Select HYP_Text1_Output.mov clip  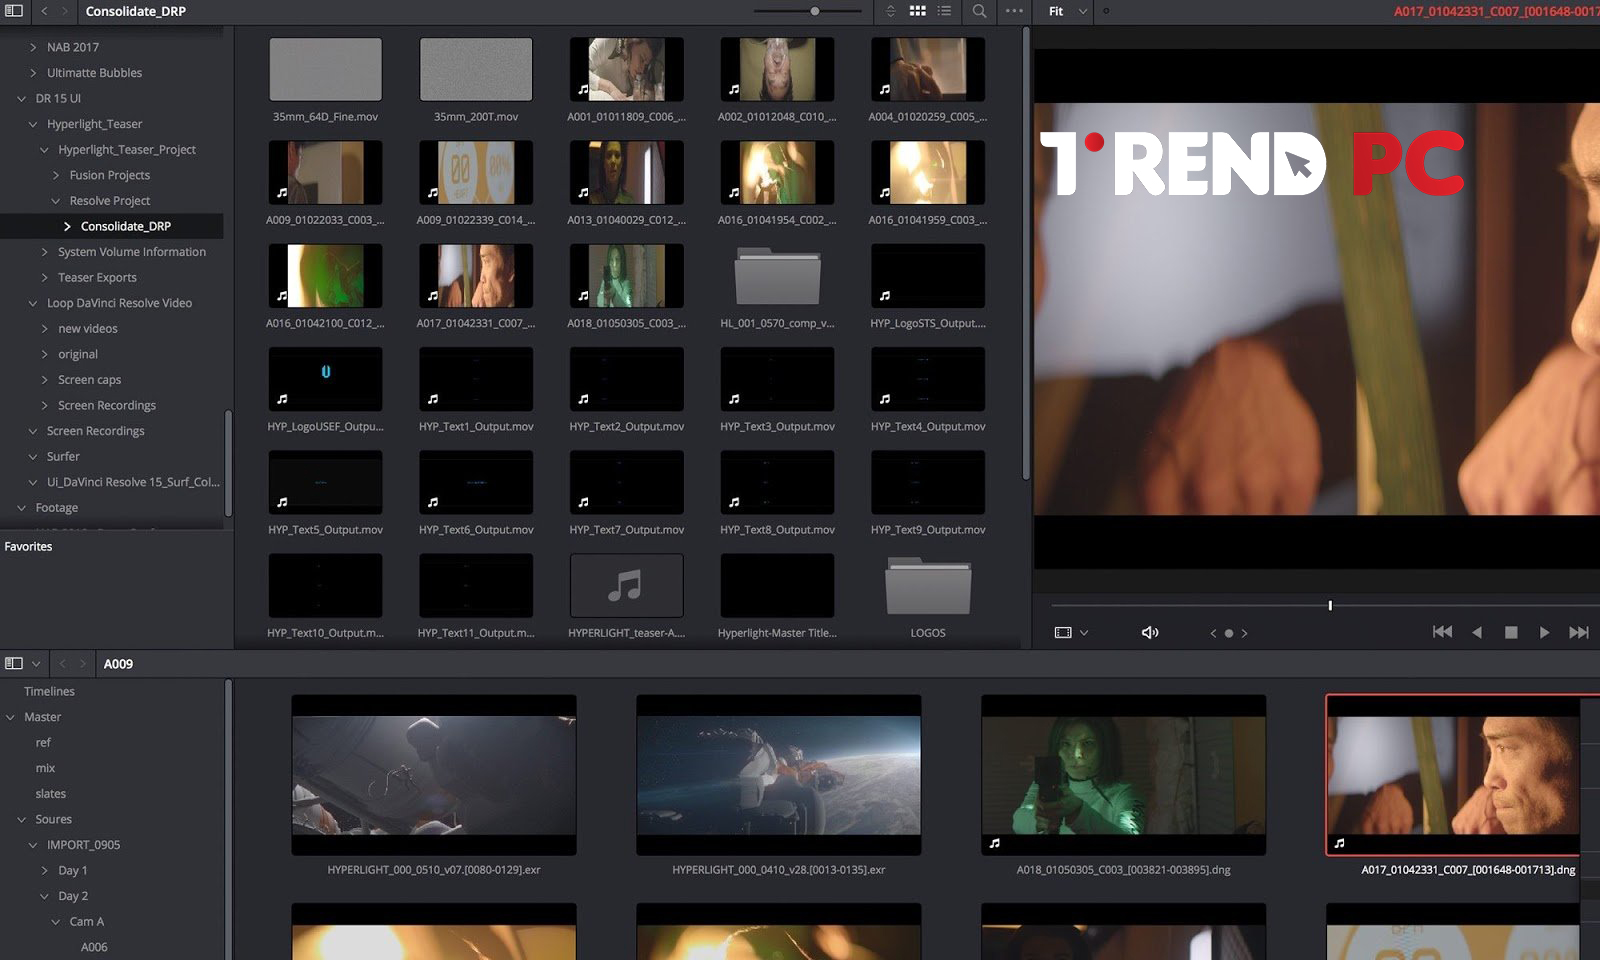476,379
